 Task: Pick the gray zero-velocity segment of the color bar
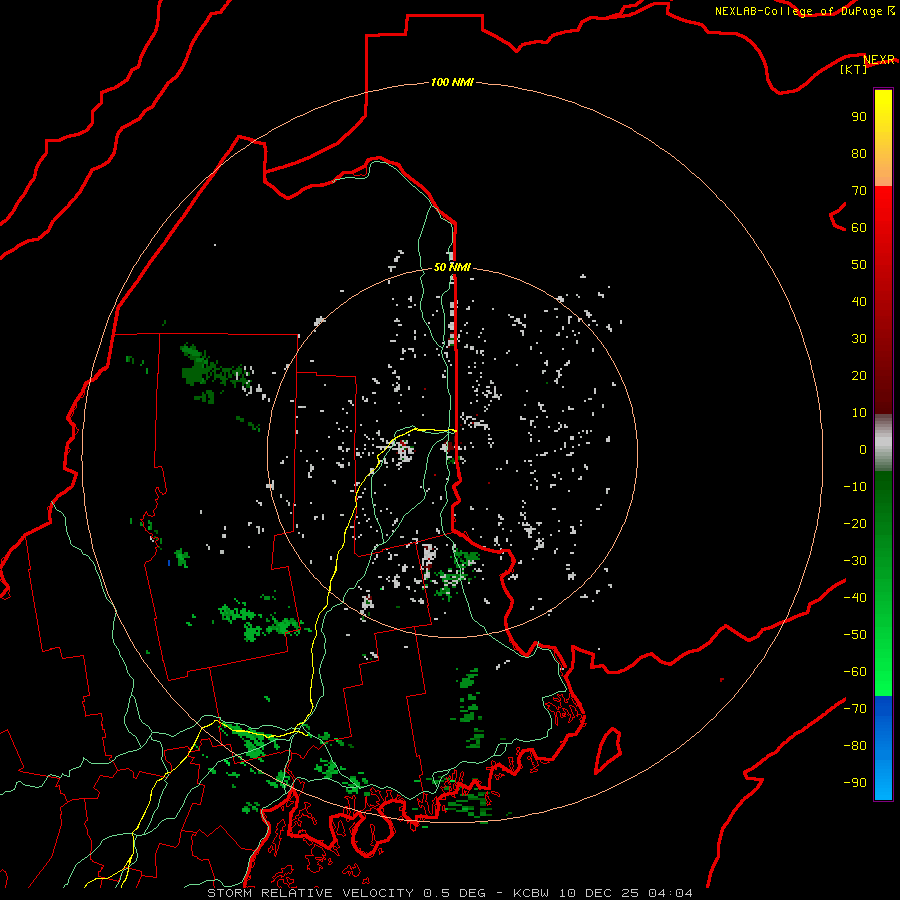(x=883, y=443)
